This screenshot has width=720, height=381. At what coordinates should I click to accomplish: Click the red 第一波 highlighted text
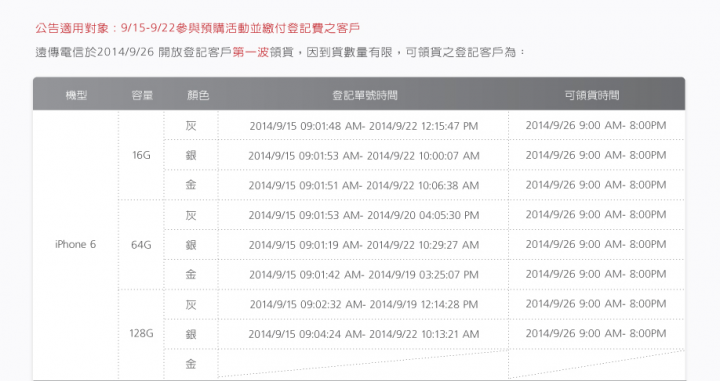pos(250,52)
